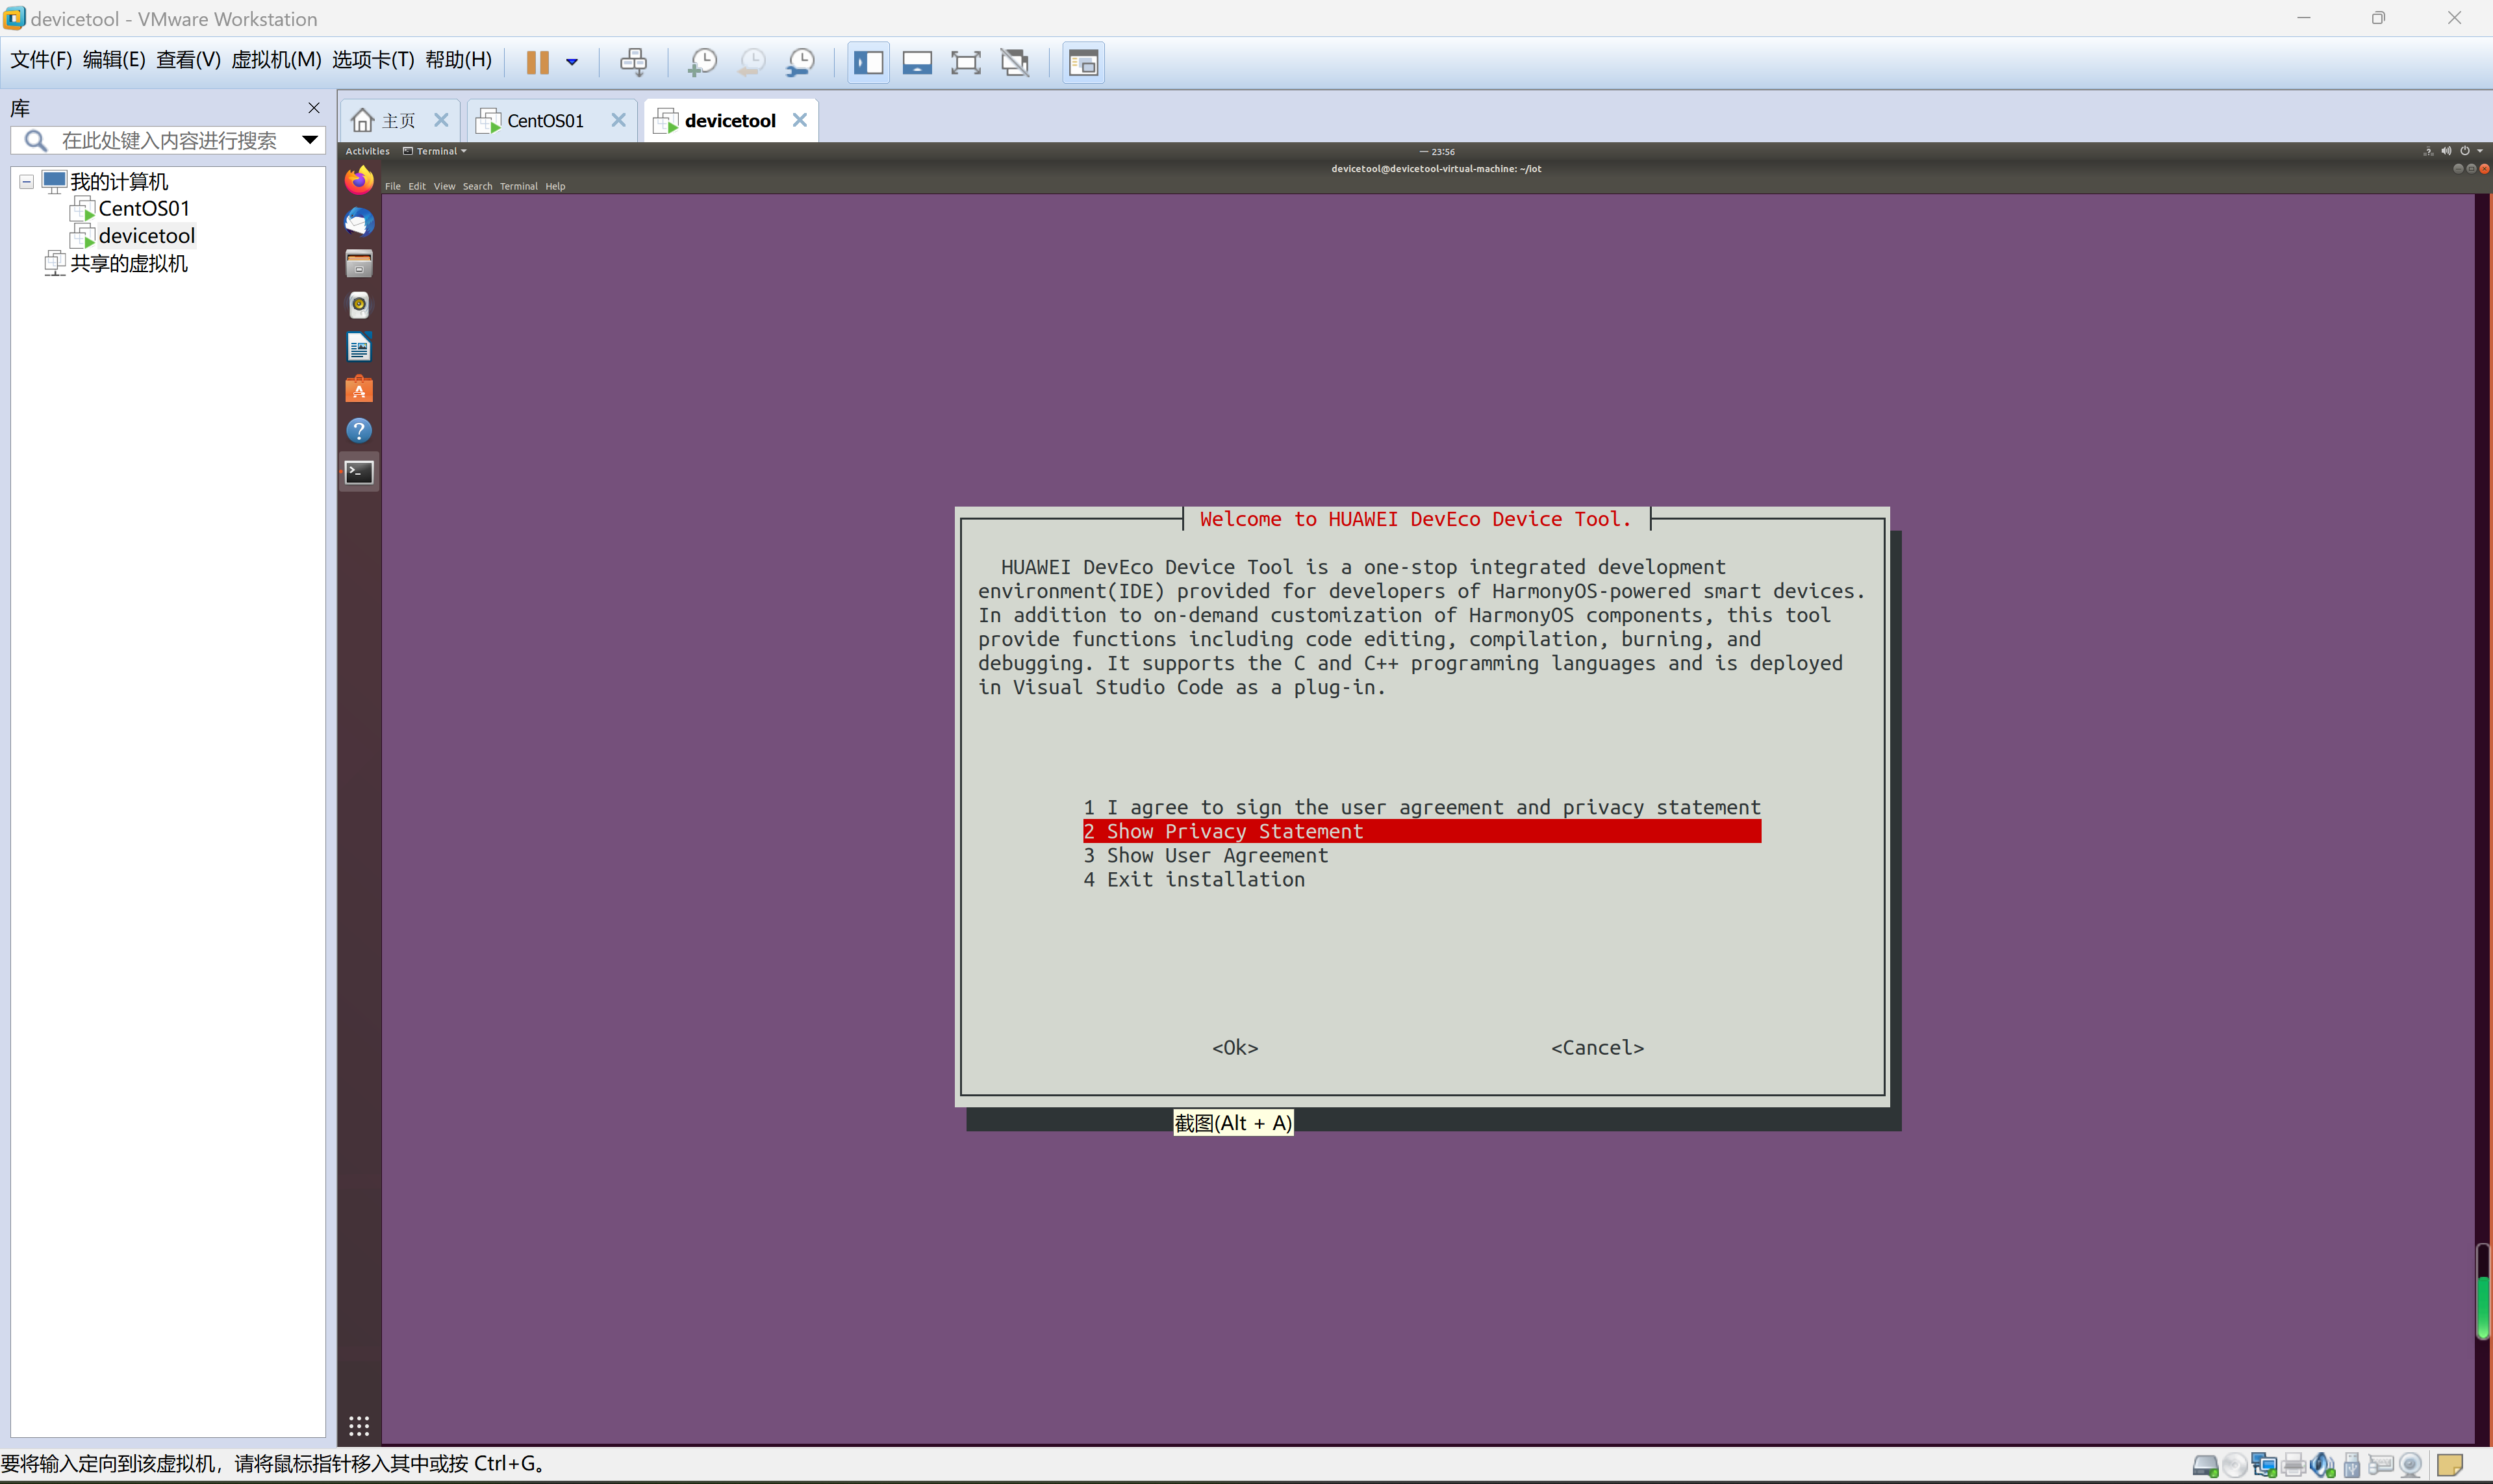
Task: Select devicetool in the library tree
Action: tap(146, 236)
